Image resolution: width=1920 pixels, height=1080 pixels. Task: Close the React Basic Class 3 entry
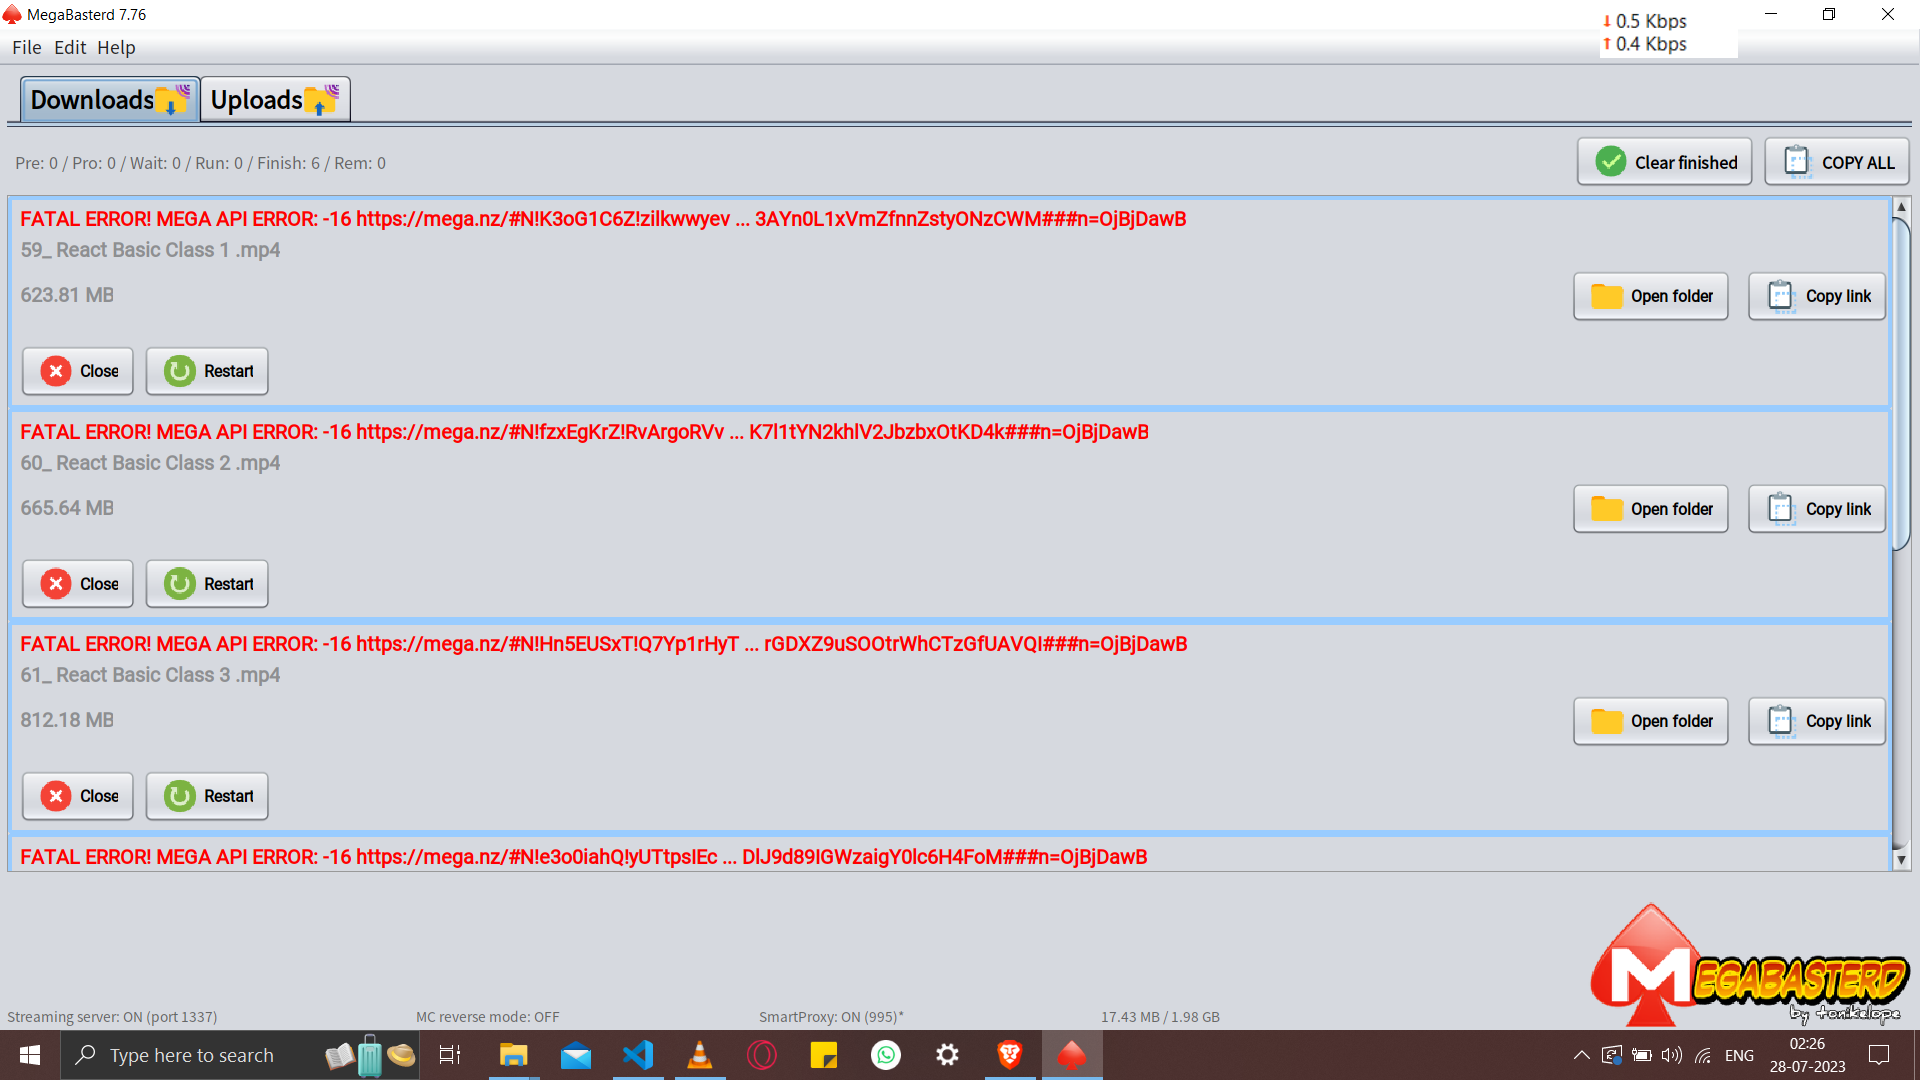pos(78,796)
